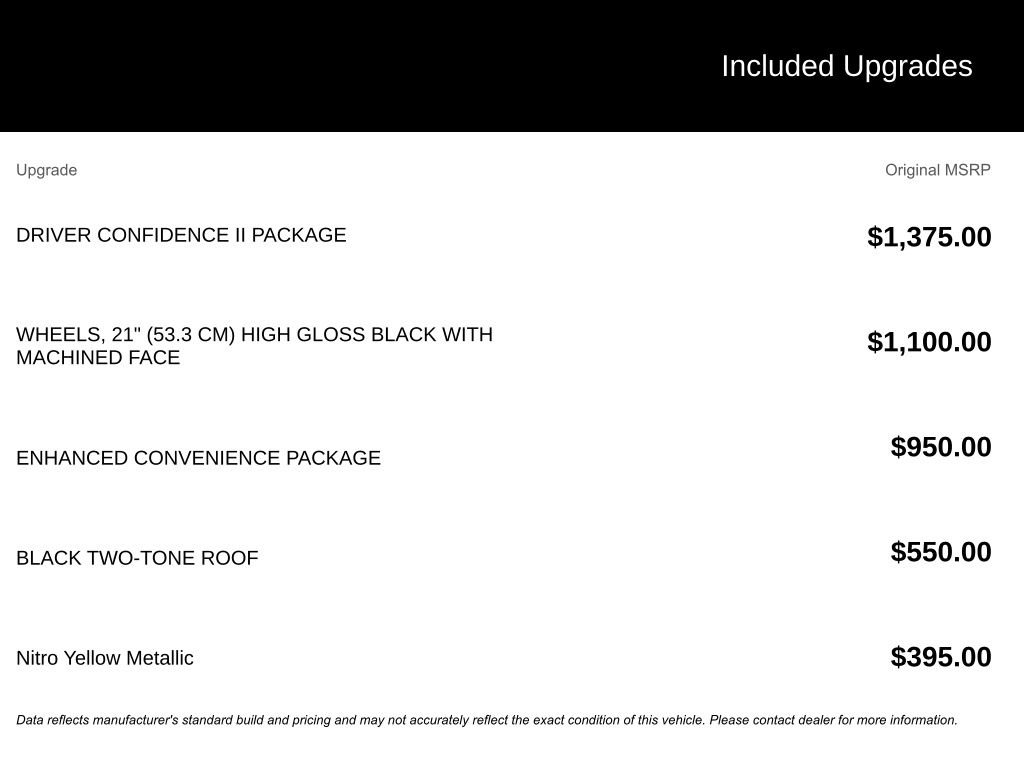Click the MACHINED FACE text line
1024x768 pixels.
98,358
